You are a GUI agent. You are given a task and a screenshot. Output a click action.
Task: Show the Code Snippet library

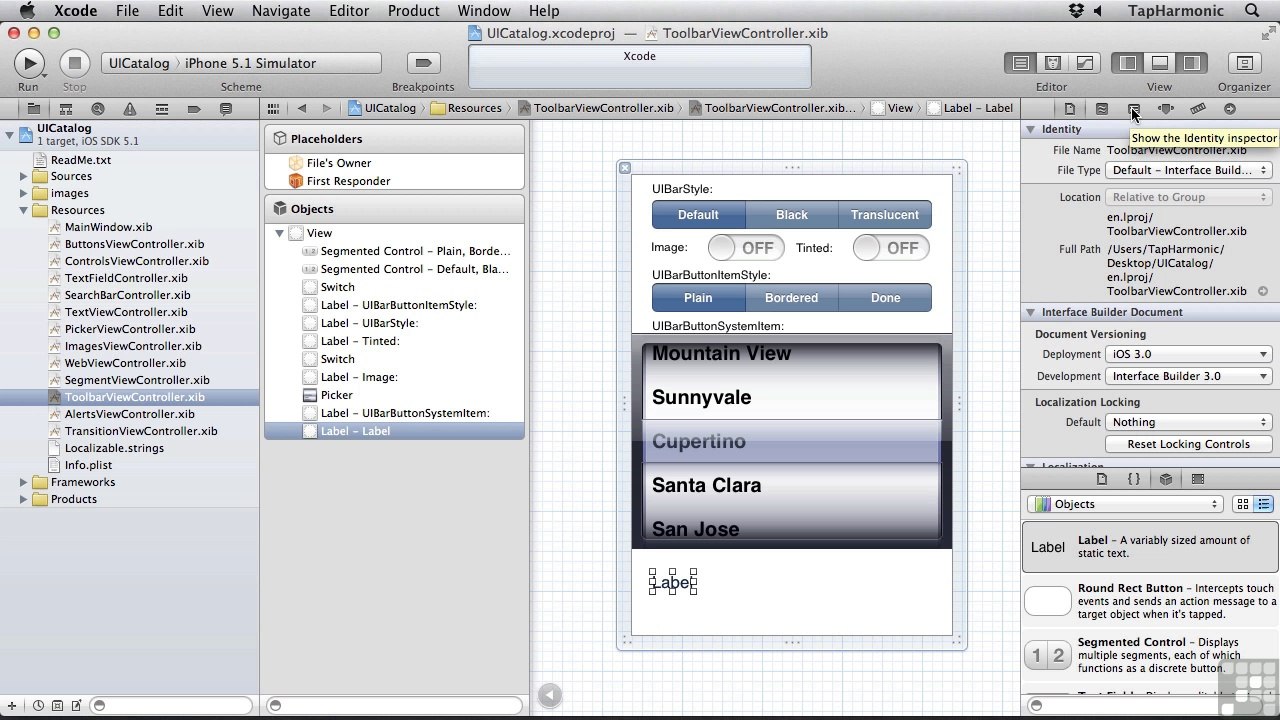point(1134,479)
